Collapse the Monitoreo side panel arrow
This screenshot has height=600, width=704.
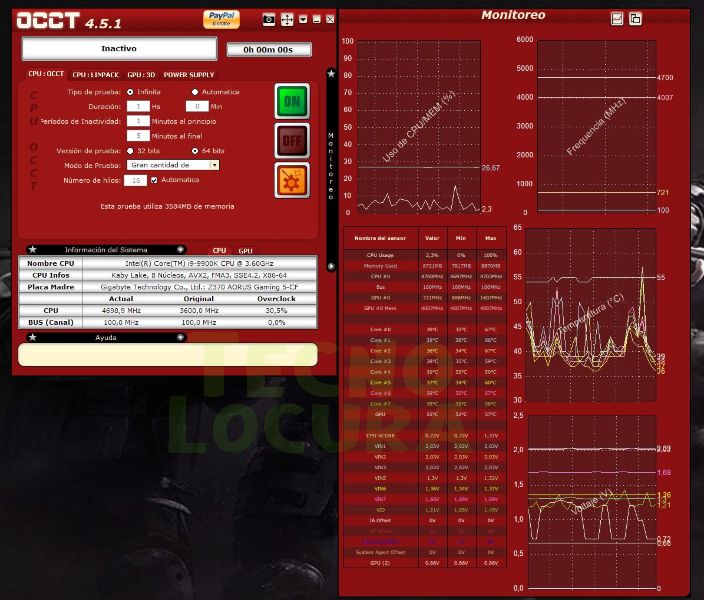[331, 266]
